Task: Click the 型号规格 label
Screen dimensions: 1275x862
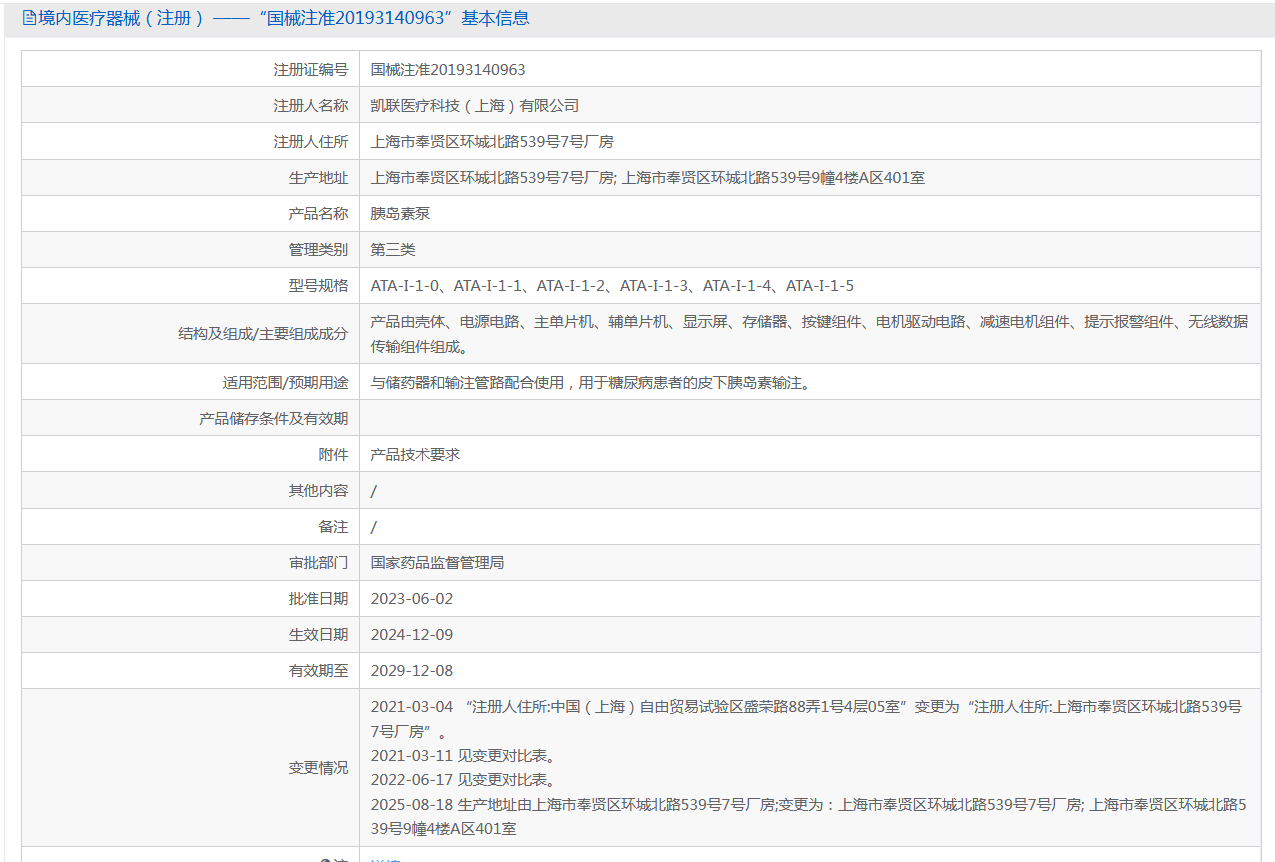Action: [318, 286]
